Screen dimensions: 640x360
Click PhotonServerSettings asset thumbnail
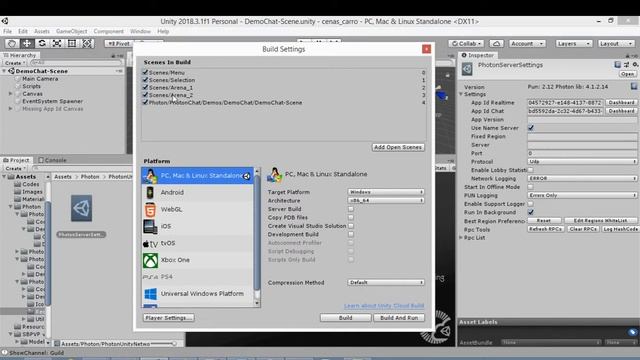tap(82, 208)
